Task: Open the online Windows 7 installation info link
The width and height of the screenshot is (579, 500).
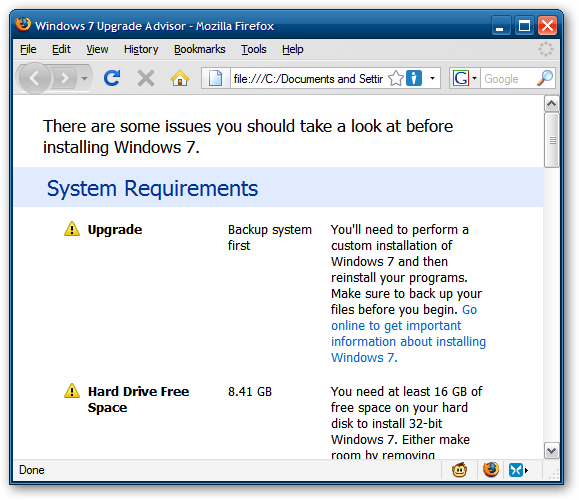Action: point(408,333)
